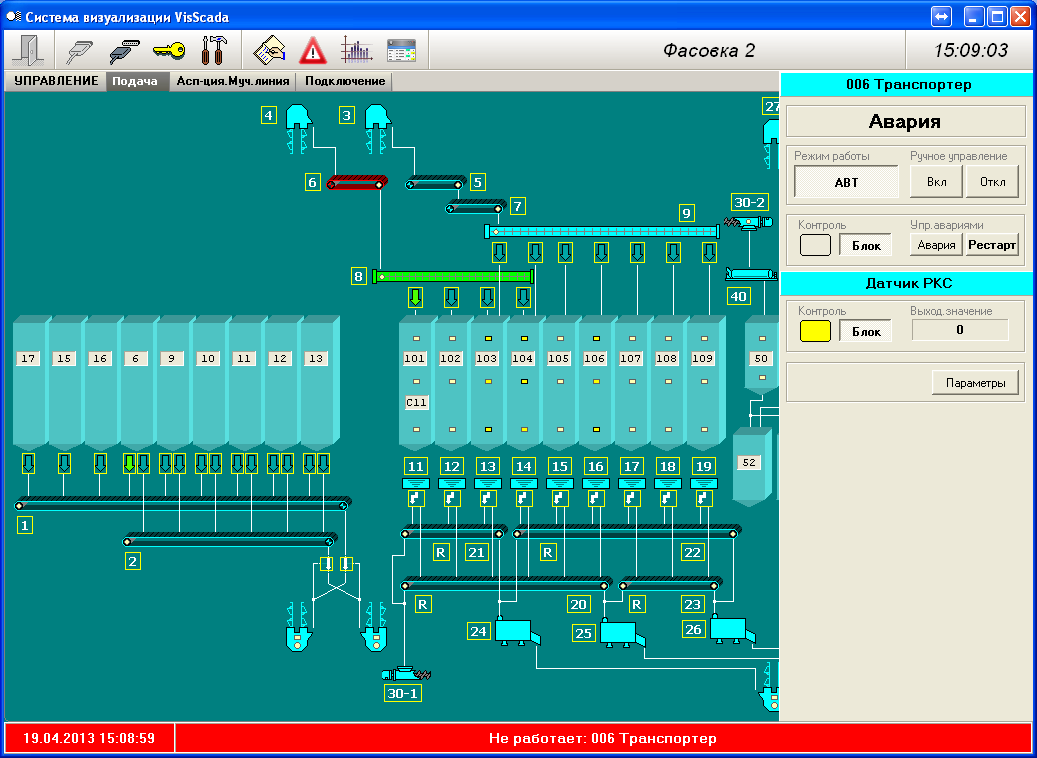Click the machine icon labeled 24
Viewport: 1037px width, 758px height.
514,631
